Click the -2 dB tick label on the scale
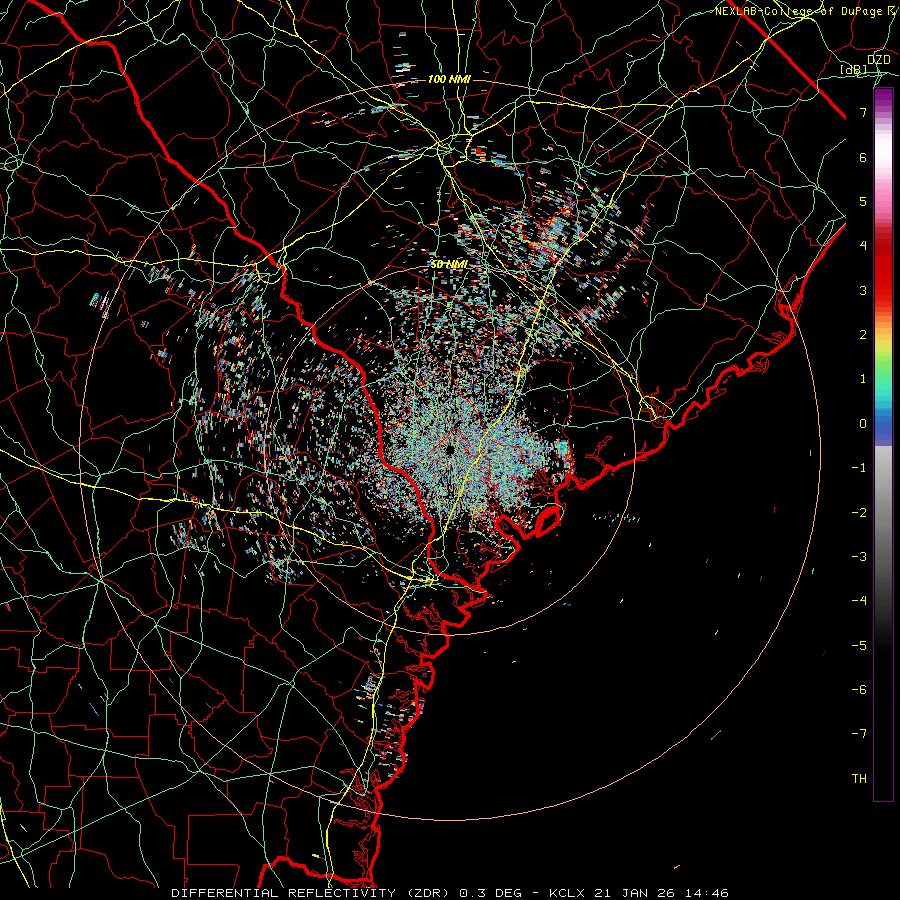The width and height of the screenshot is (900, 900). 859,512
